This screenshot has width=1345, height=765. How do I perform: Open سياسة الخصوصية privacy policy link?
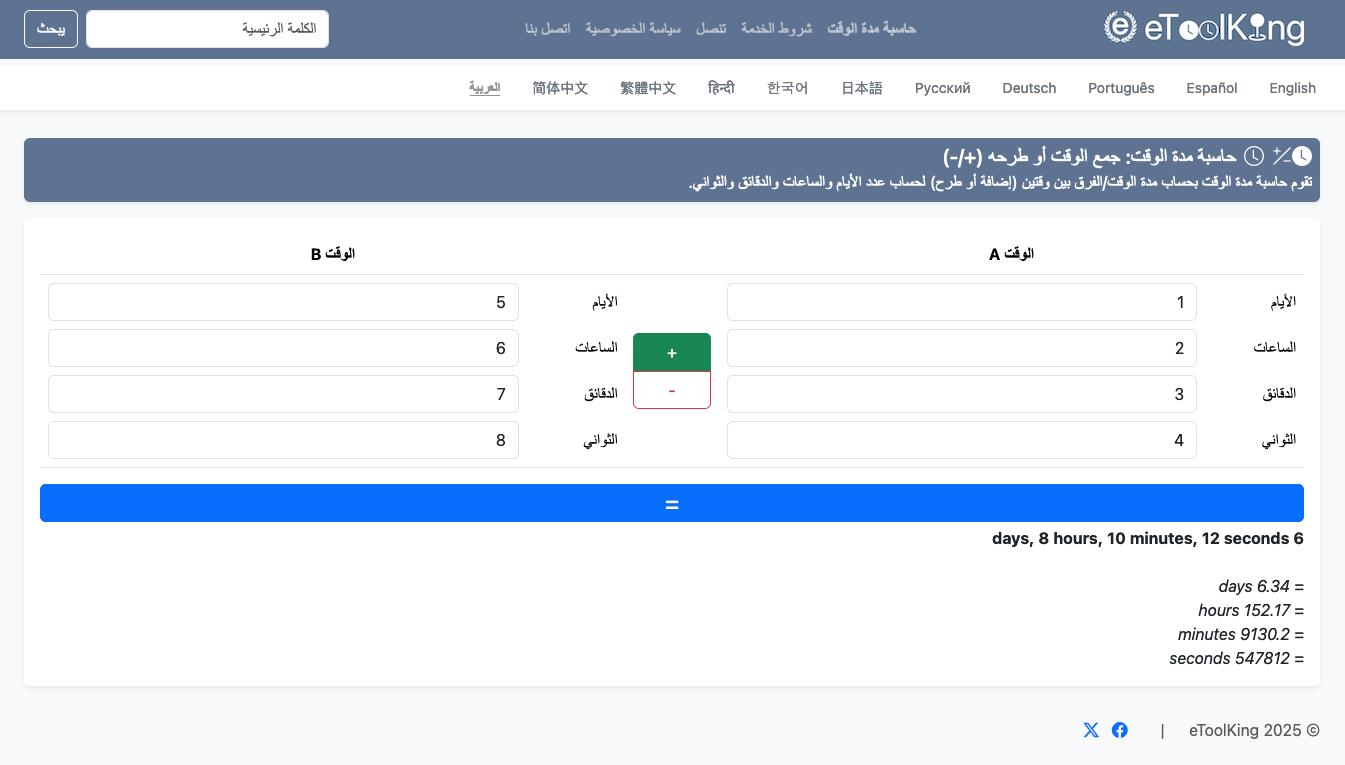click(633, 29)
